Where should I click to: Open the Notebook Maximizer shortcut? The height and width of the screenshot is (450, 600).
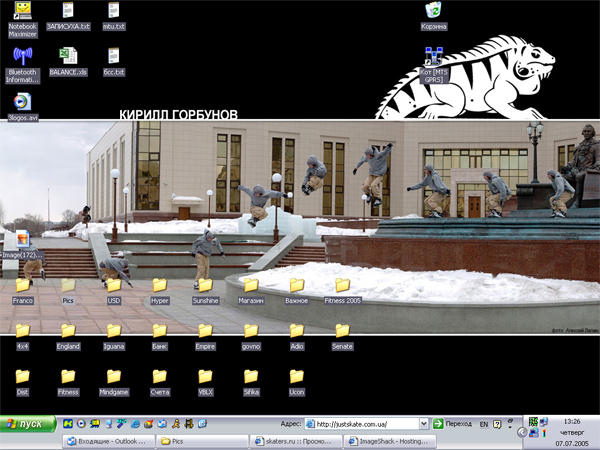[x=22, y=12]
